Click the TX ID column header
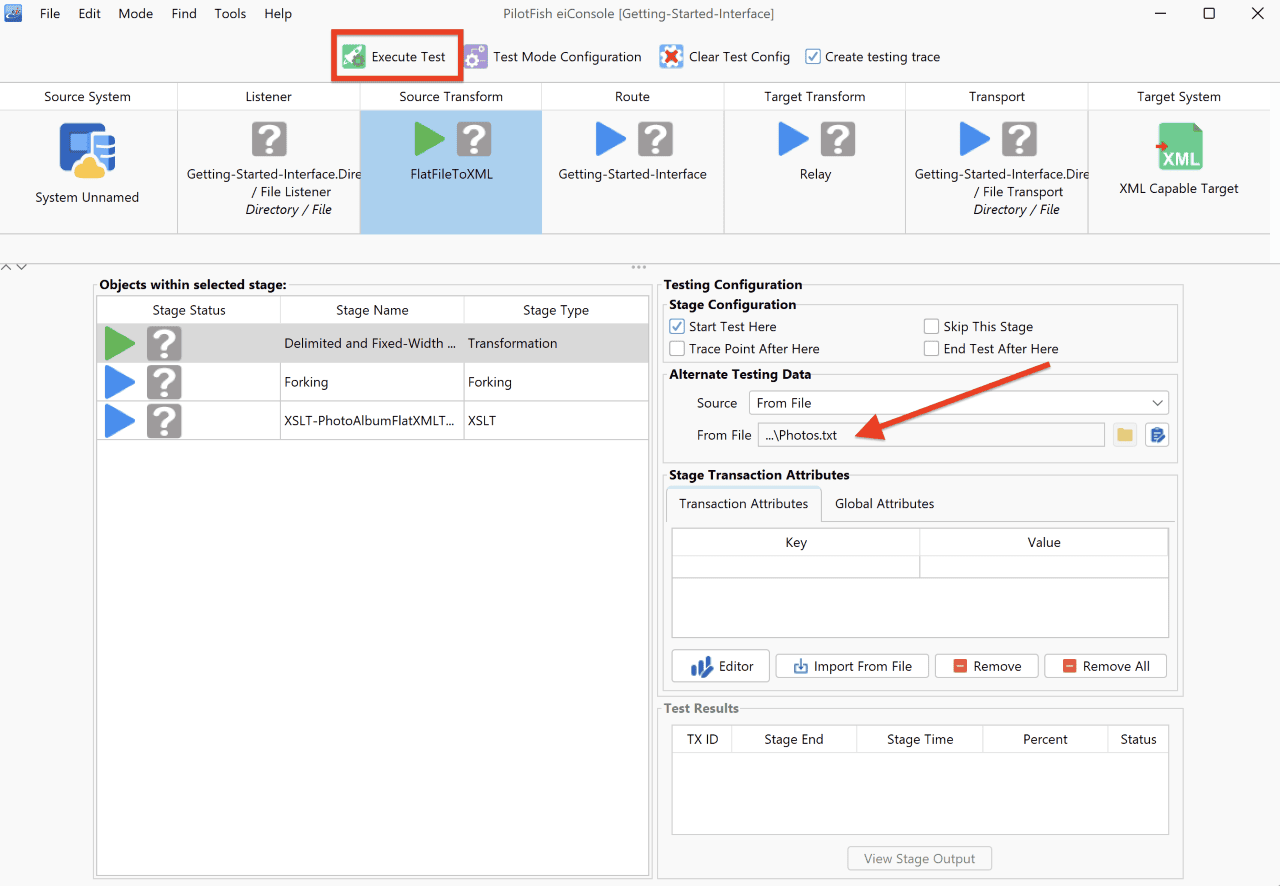Viewport: 1280px width, 886px height. [702, 739]
